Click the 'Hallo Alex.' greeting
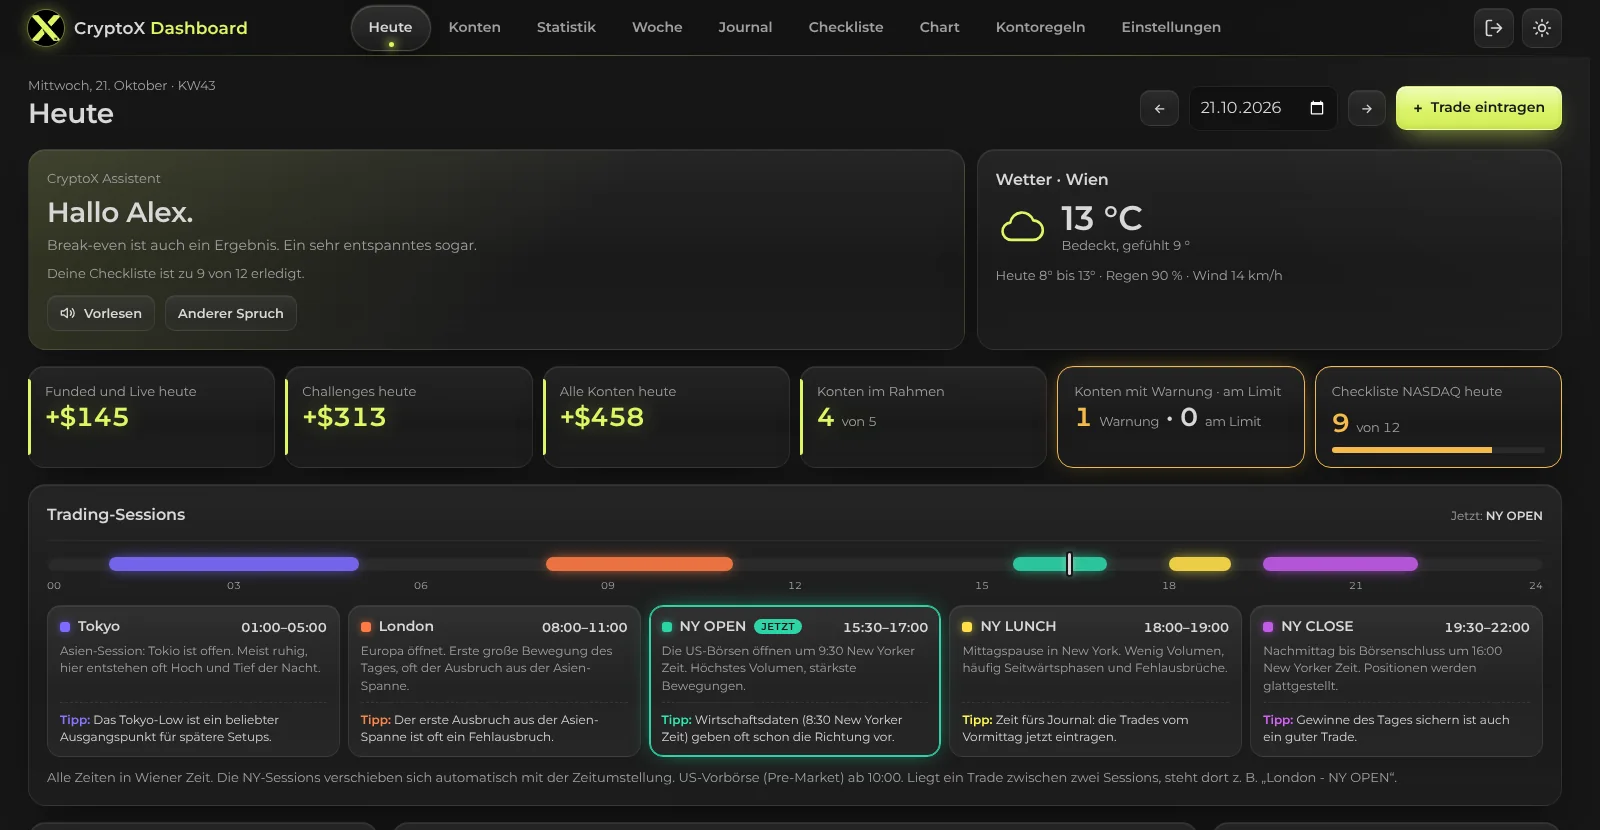Image resolution: width=1600 pixels, height=830 pixels. [120, 212]
